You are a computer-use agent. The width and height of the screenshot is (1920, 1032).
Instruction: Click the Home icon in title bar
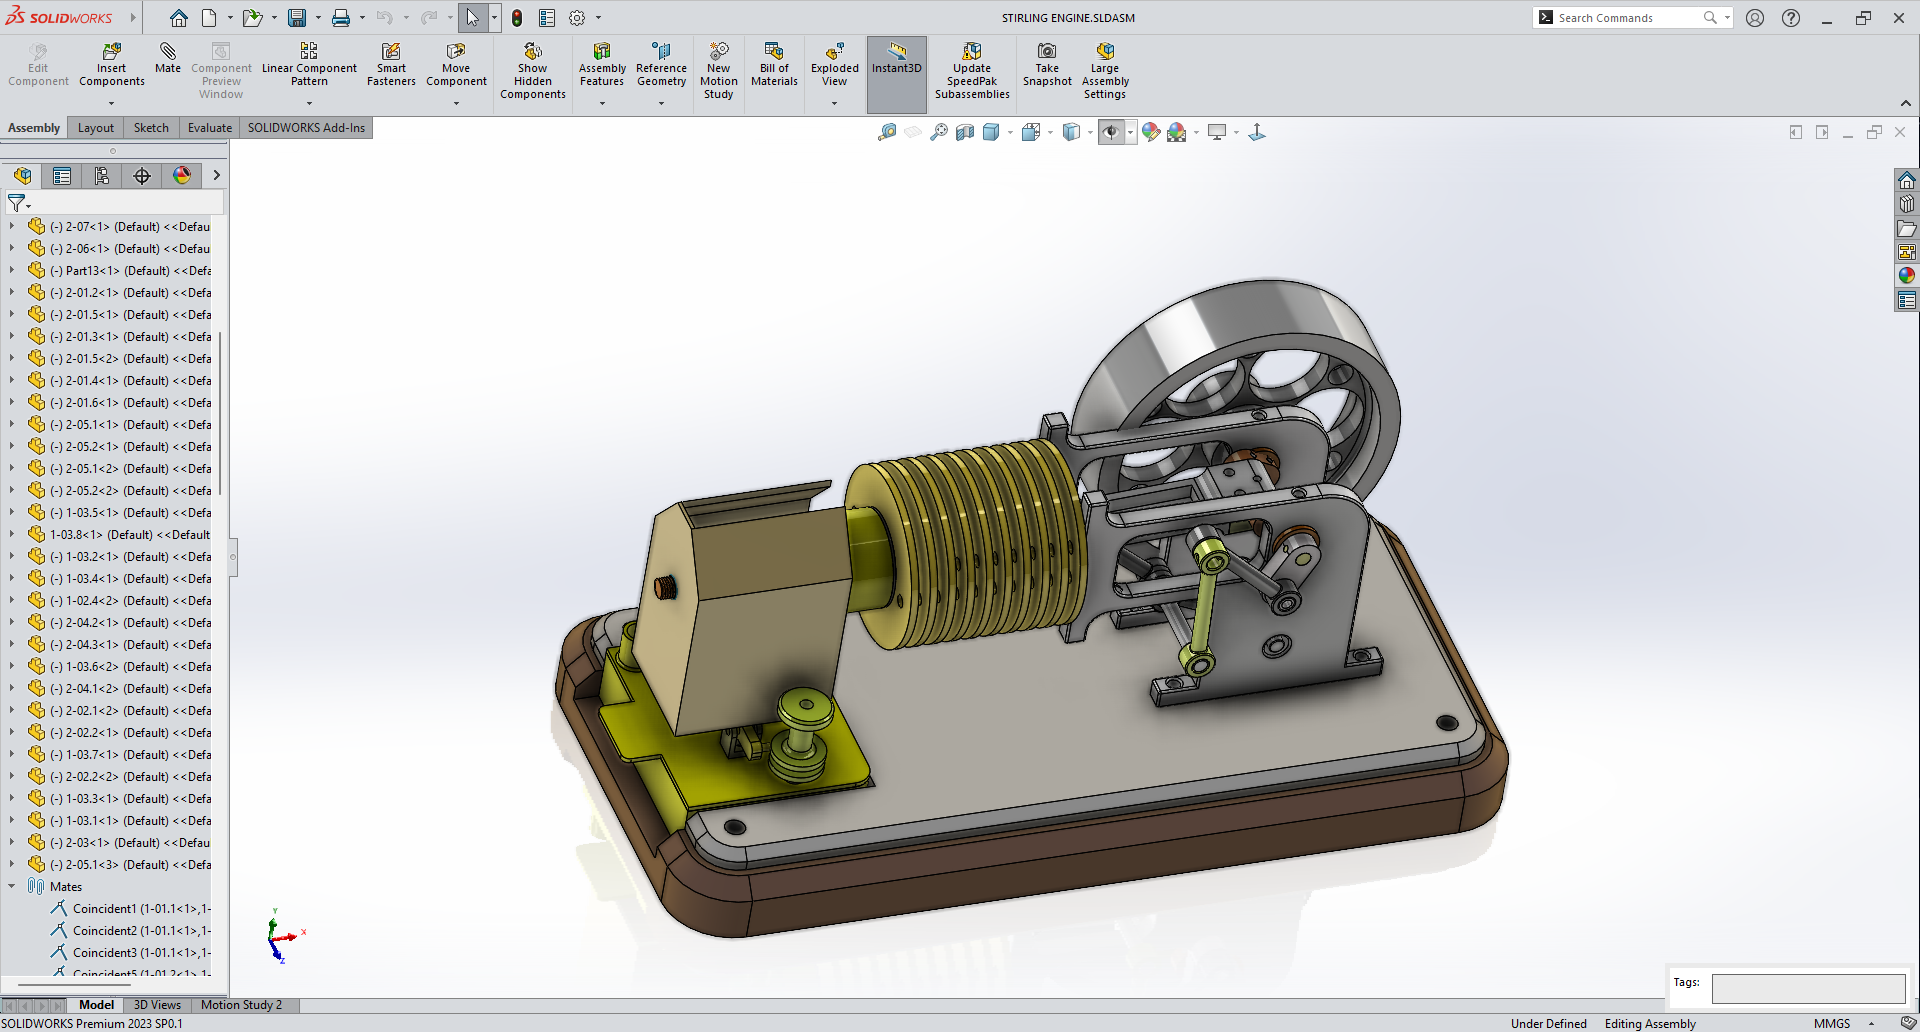178,18
